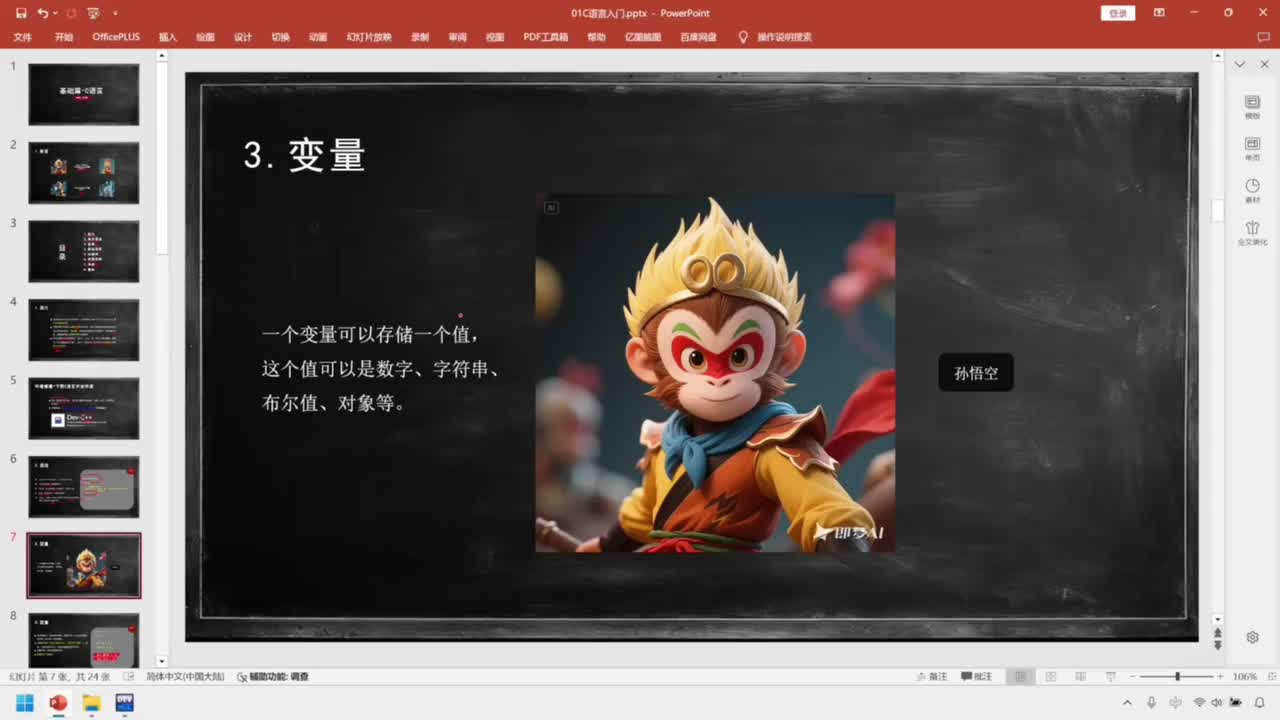The height and width of the screenshot is (720, 1280).
Task: Open the 绘图 ribbon tab
Action: 205,37
